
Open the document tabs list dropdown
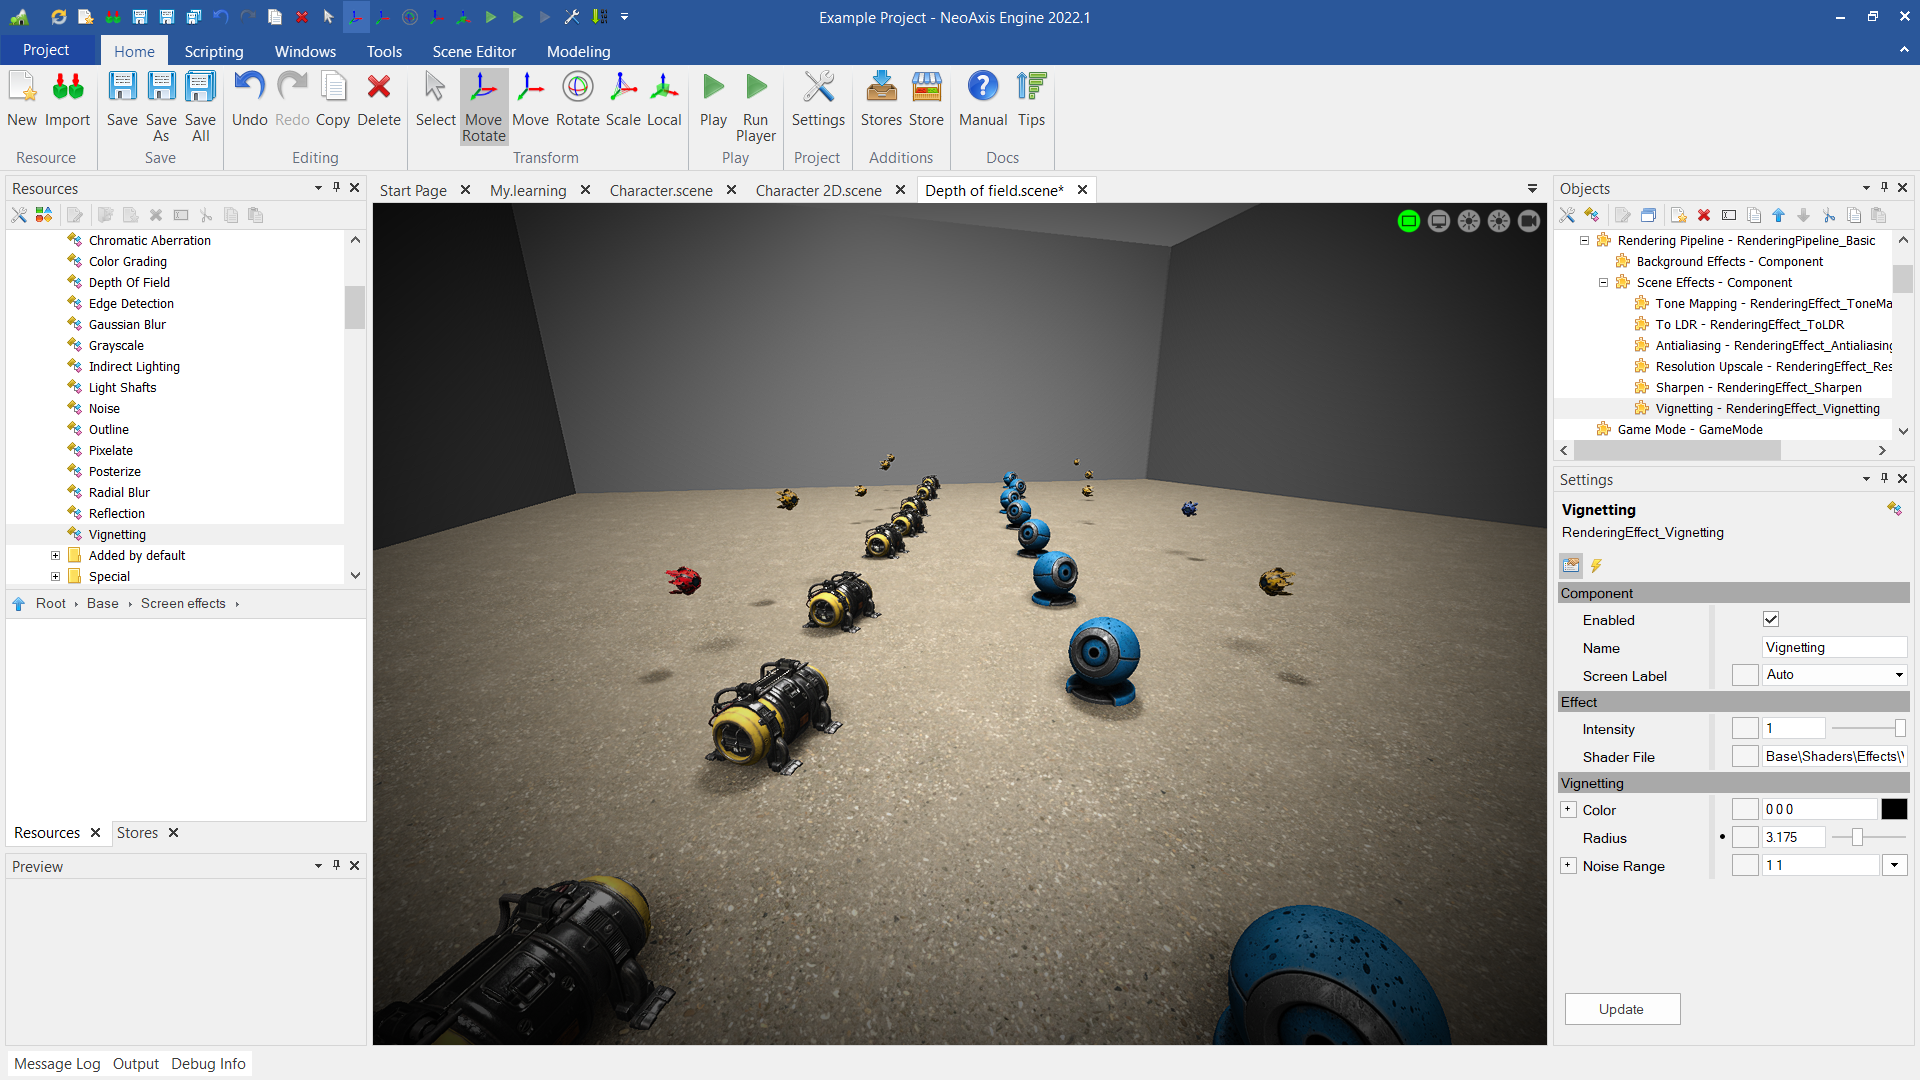pyautogui.click(x=1532, y=189)
